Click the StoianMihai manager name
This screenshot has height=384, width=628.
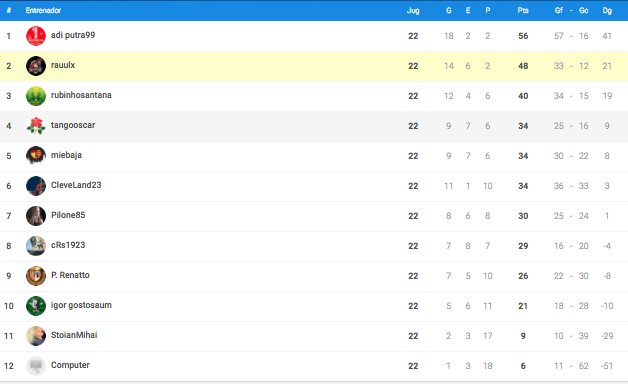point(74,335)
